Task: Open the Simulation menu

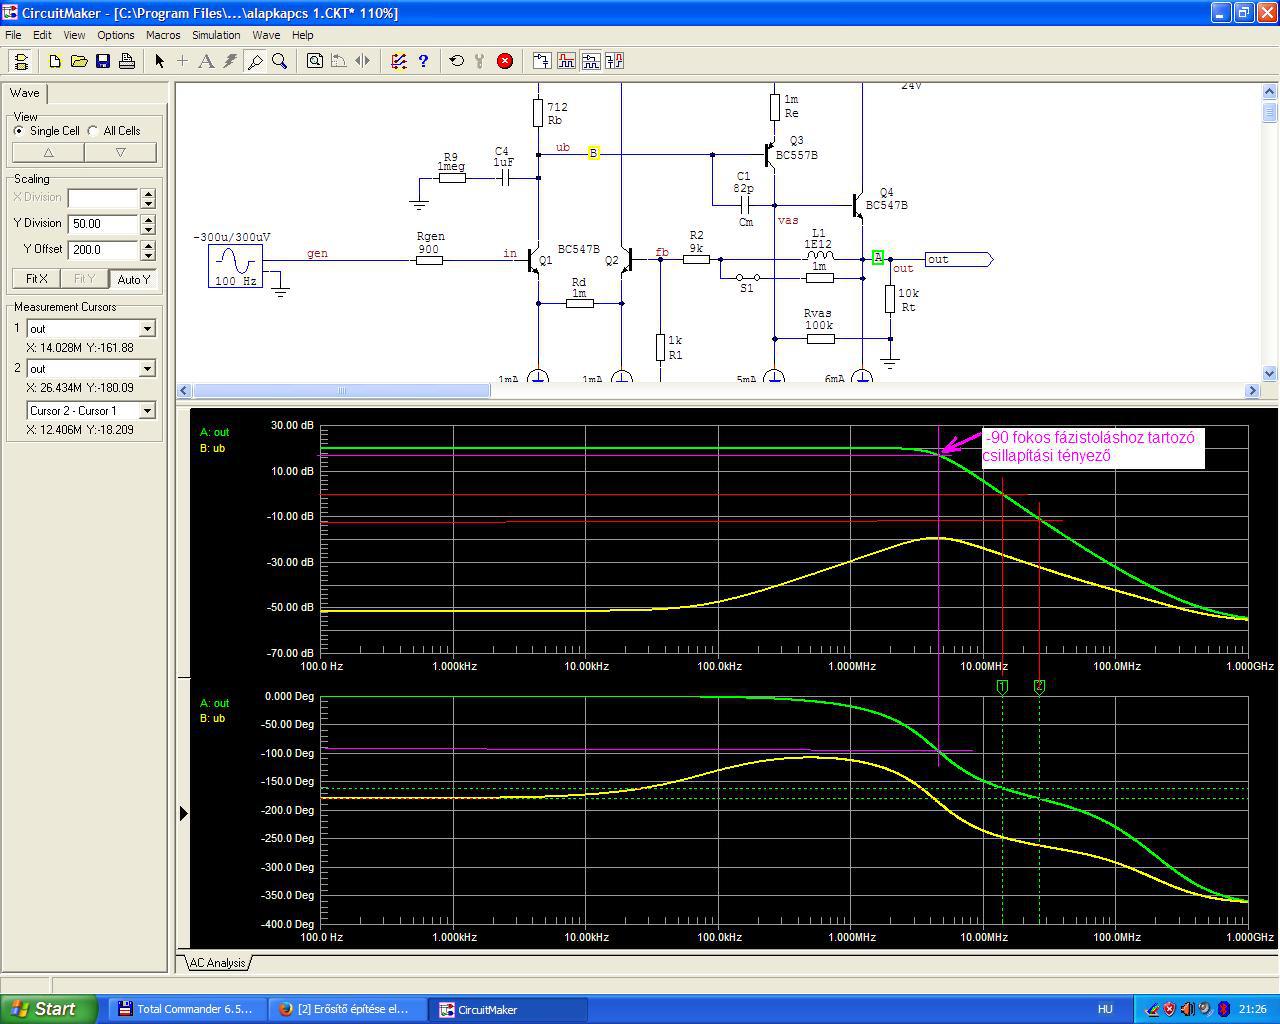Action: tap(215, 35)
